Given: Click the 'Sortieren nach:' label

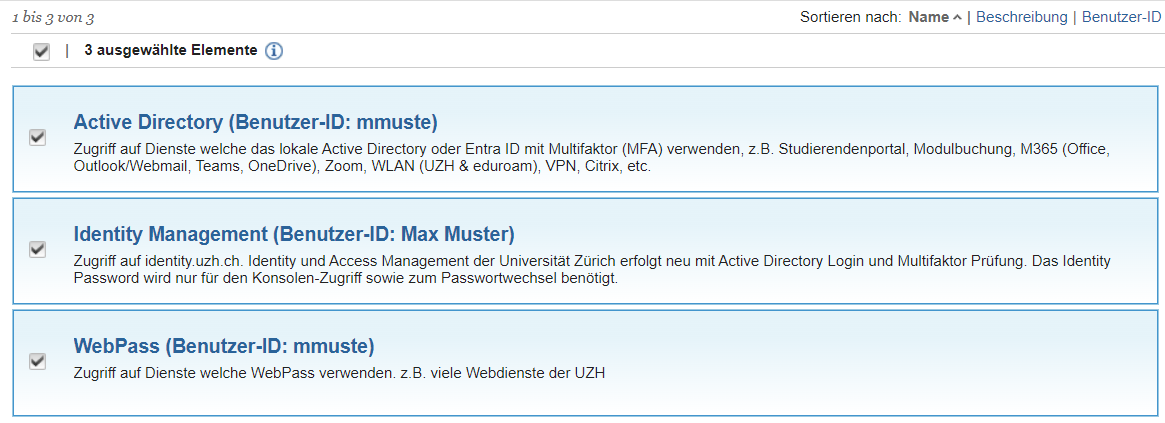Looking at the screenshot, I should tap(851, 17).
